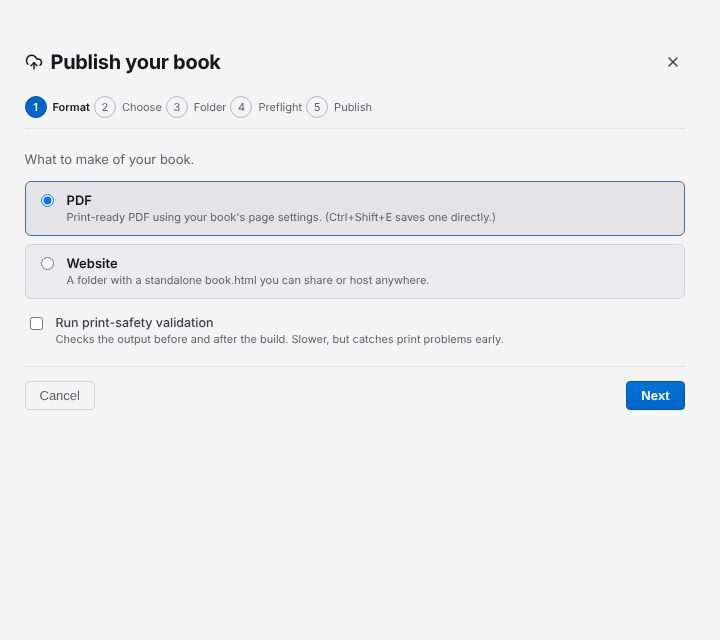The width and height of the screenshot is (720, 640).
Task: Enable Run print-safety validation checkbox
Action: click(x=36, y=323)
